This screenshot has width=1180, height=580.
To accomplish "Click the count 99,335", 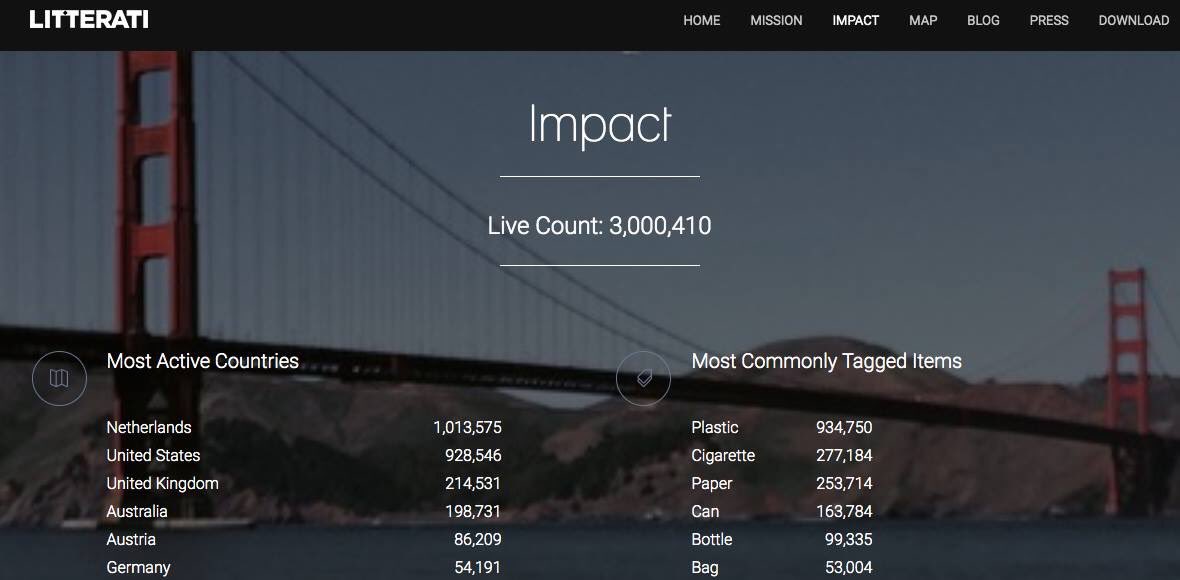I will point(849,539).
